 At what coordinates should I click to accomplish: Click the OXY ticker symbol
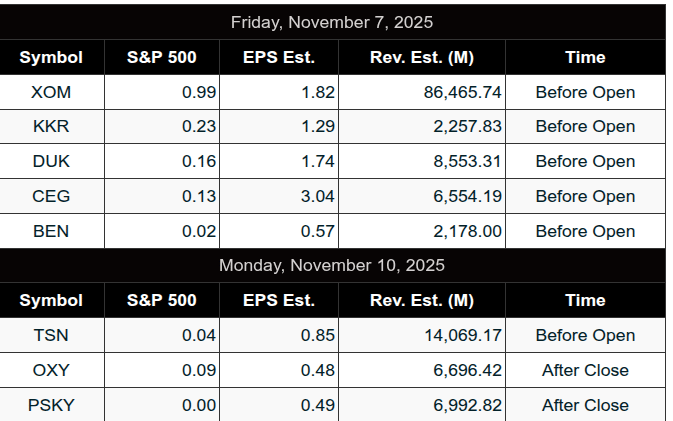(51, 371)
